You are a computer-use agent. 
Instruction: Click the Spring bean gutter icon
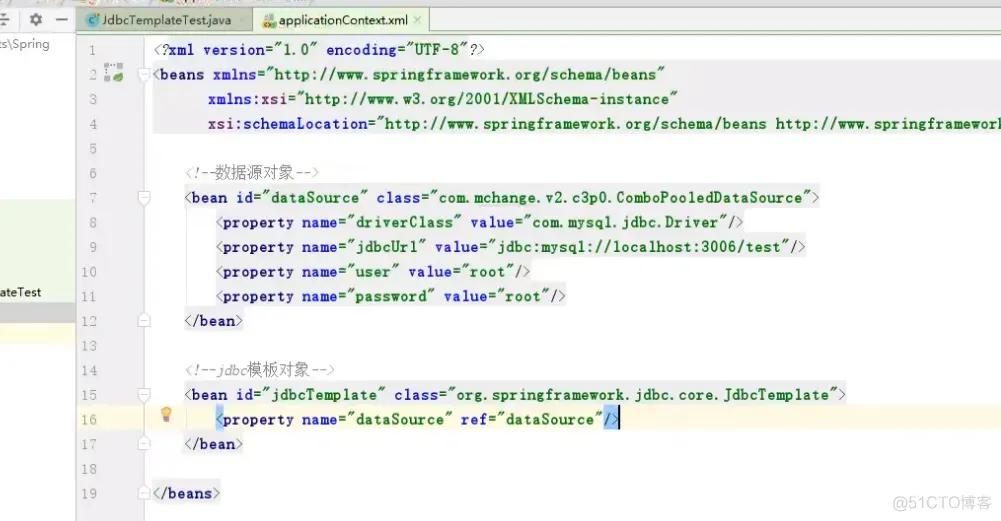[x=114, y=72]
